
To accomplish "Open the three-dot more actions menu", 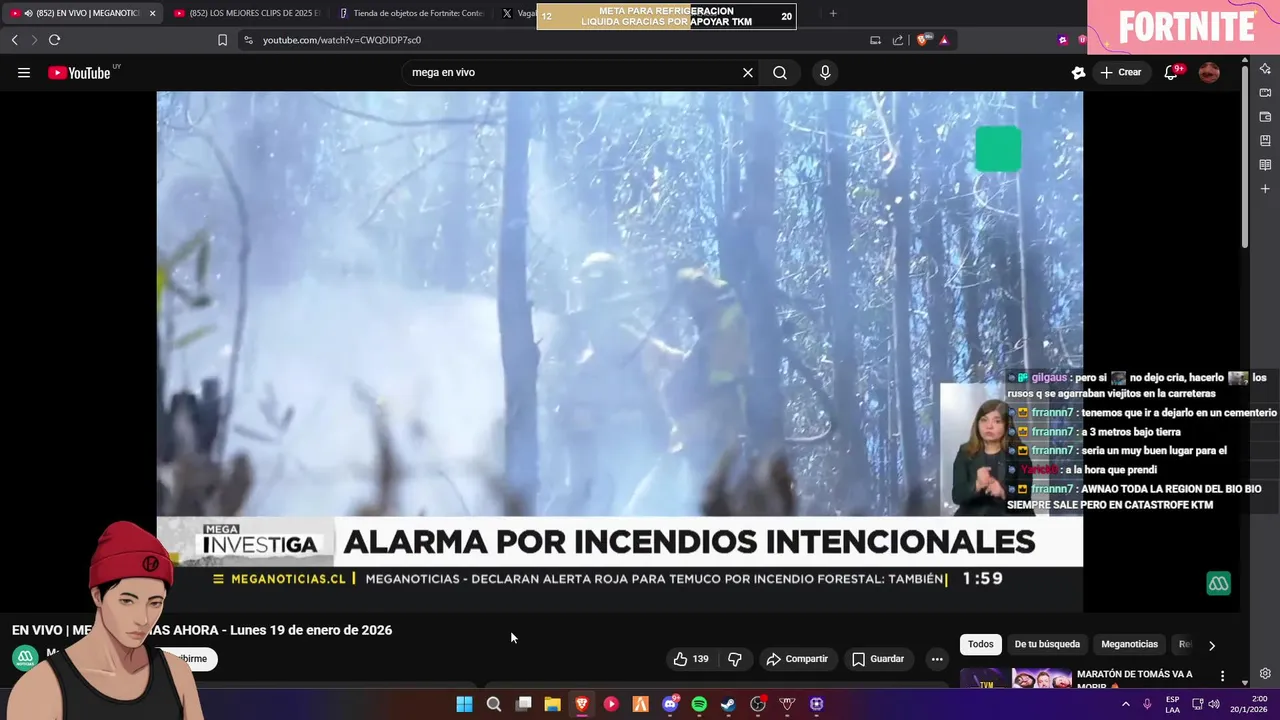I will (x=937, y=659).
